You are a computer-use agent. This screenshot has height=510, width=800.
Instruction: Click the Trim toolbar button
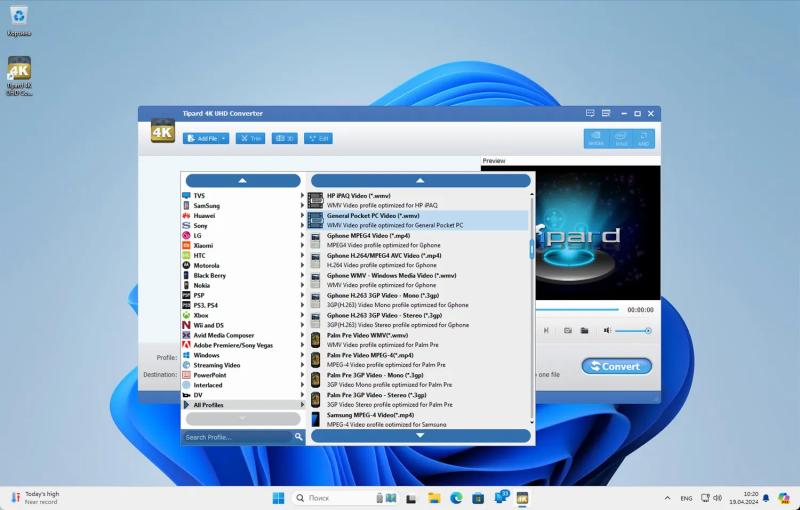(251, 138)
